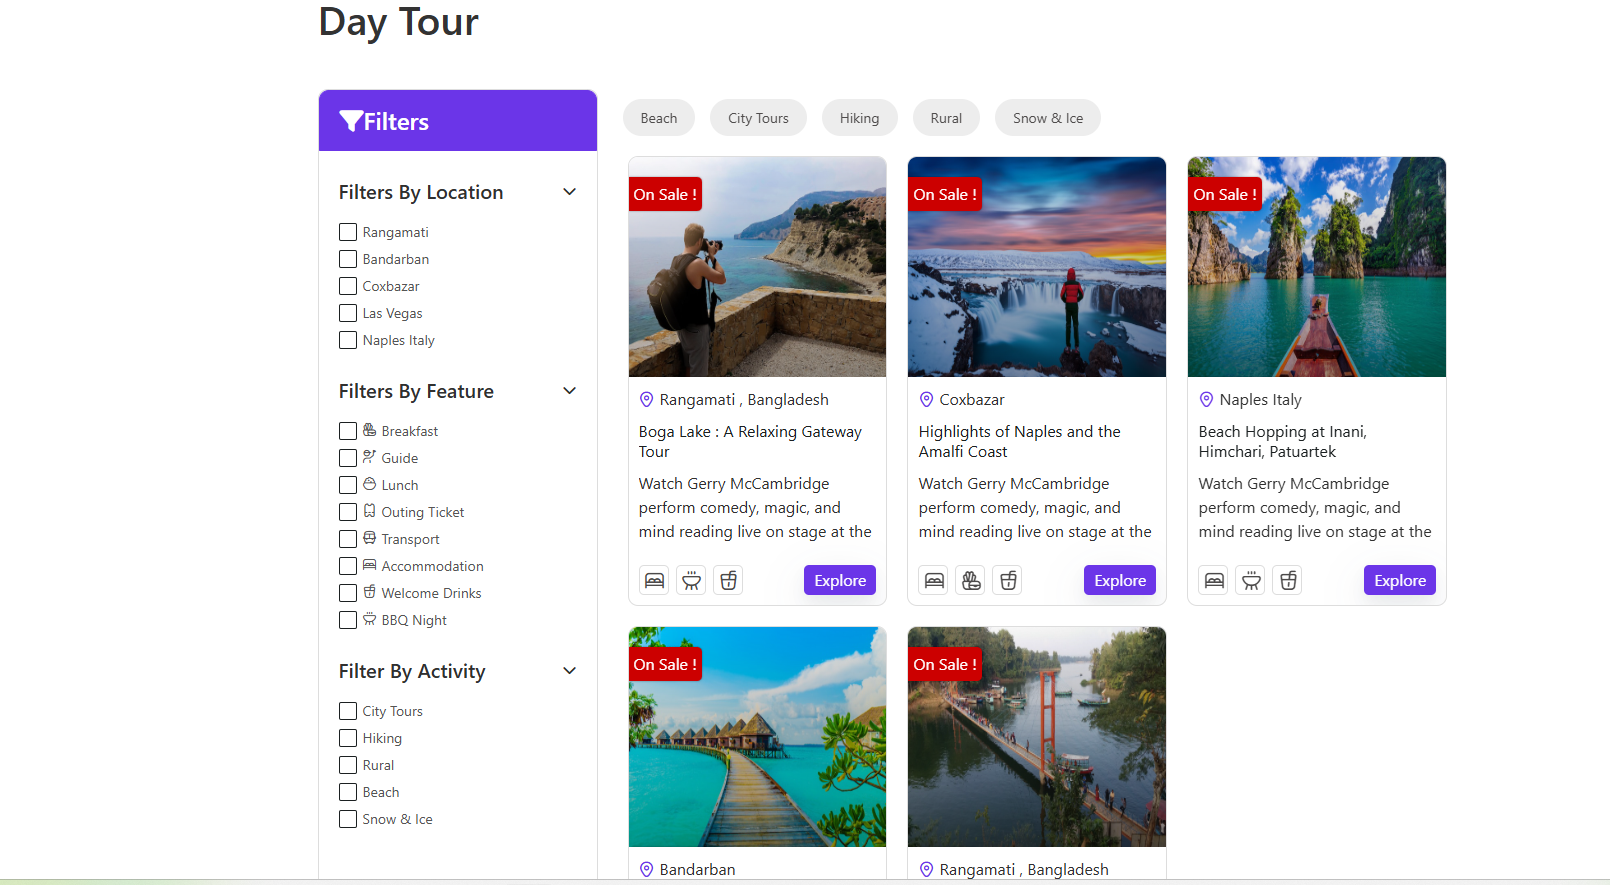Image resolution: width=1610 pixels, height=885 pixels.
Task: Click the funnel icon in the Filters header
Action: (351, 122)
